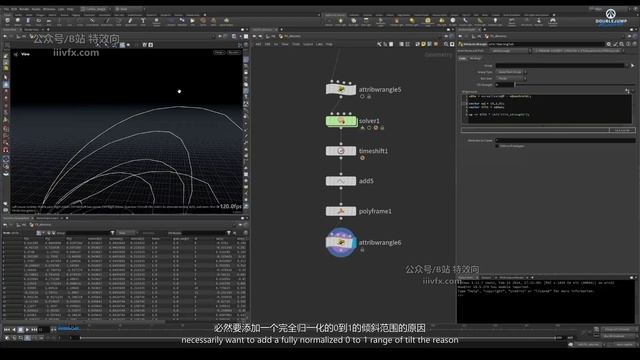Image resolution: width=640 pixels, height=360 pixels.
Task: Select the polyframe1 node
Action: (x=341, y=211)
